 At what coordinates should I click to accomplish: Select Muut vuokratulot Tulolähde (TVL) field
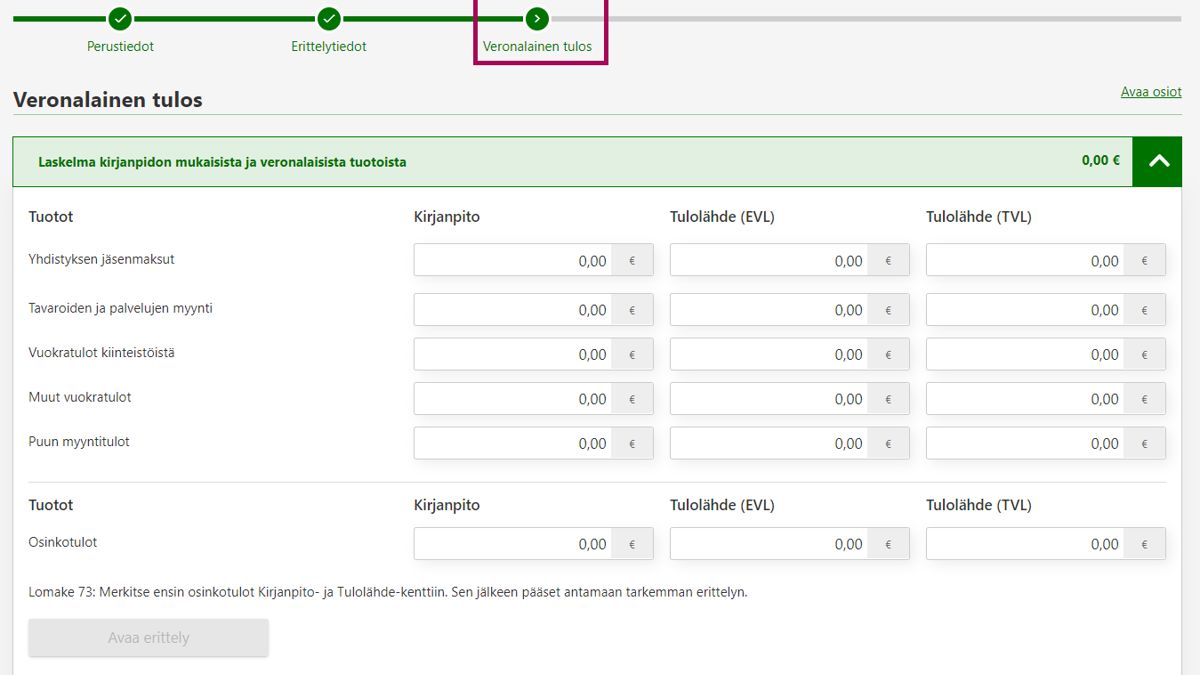click(x=1025, y=399)
